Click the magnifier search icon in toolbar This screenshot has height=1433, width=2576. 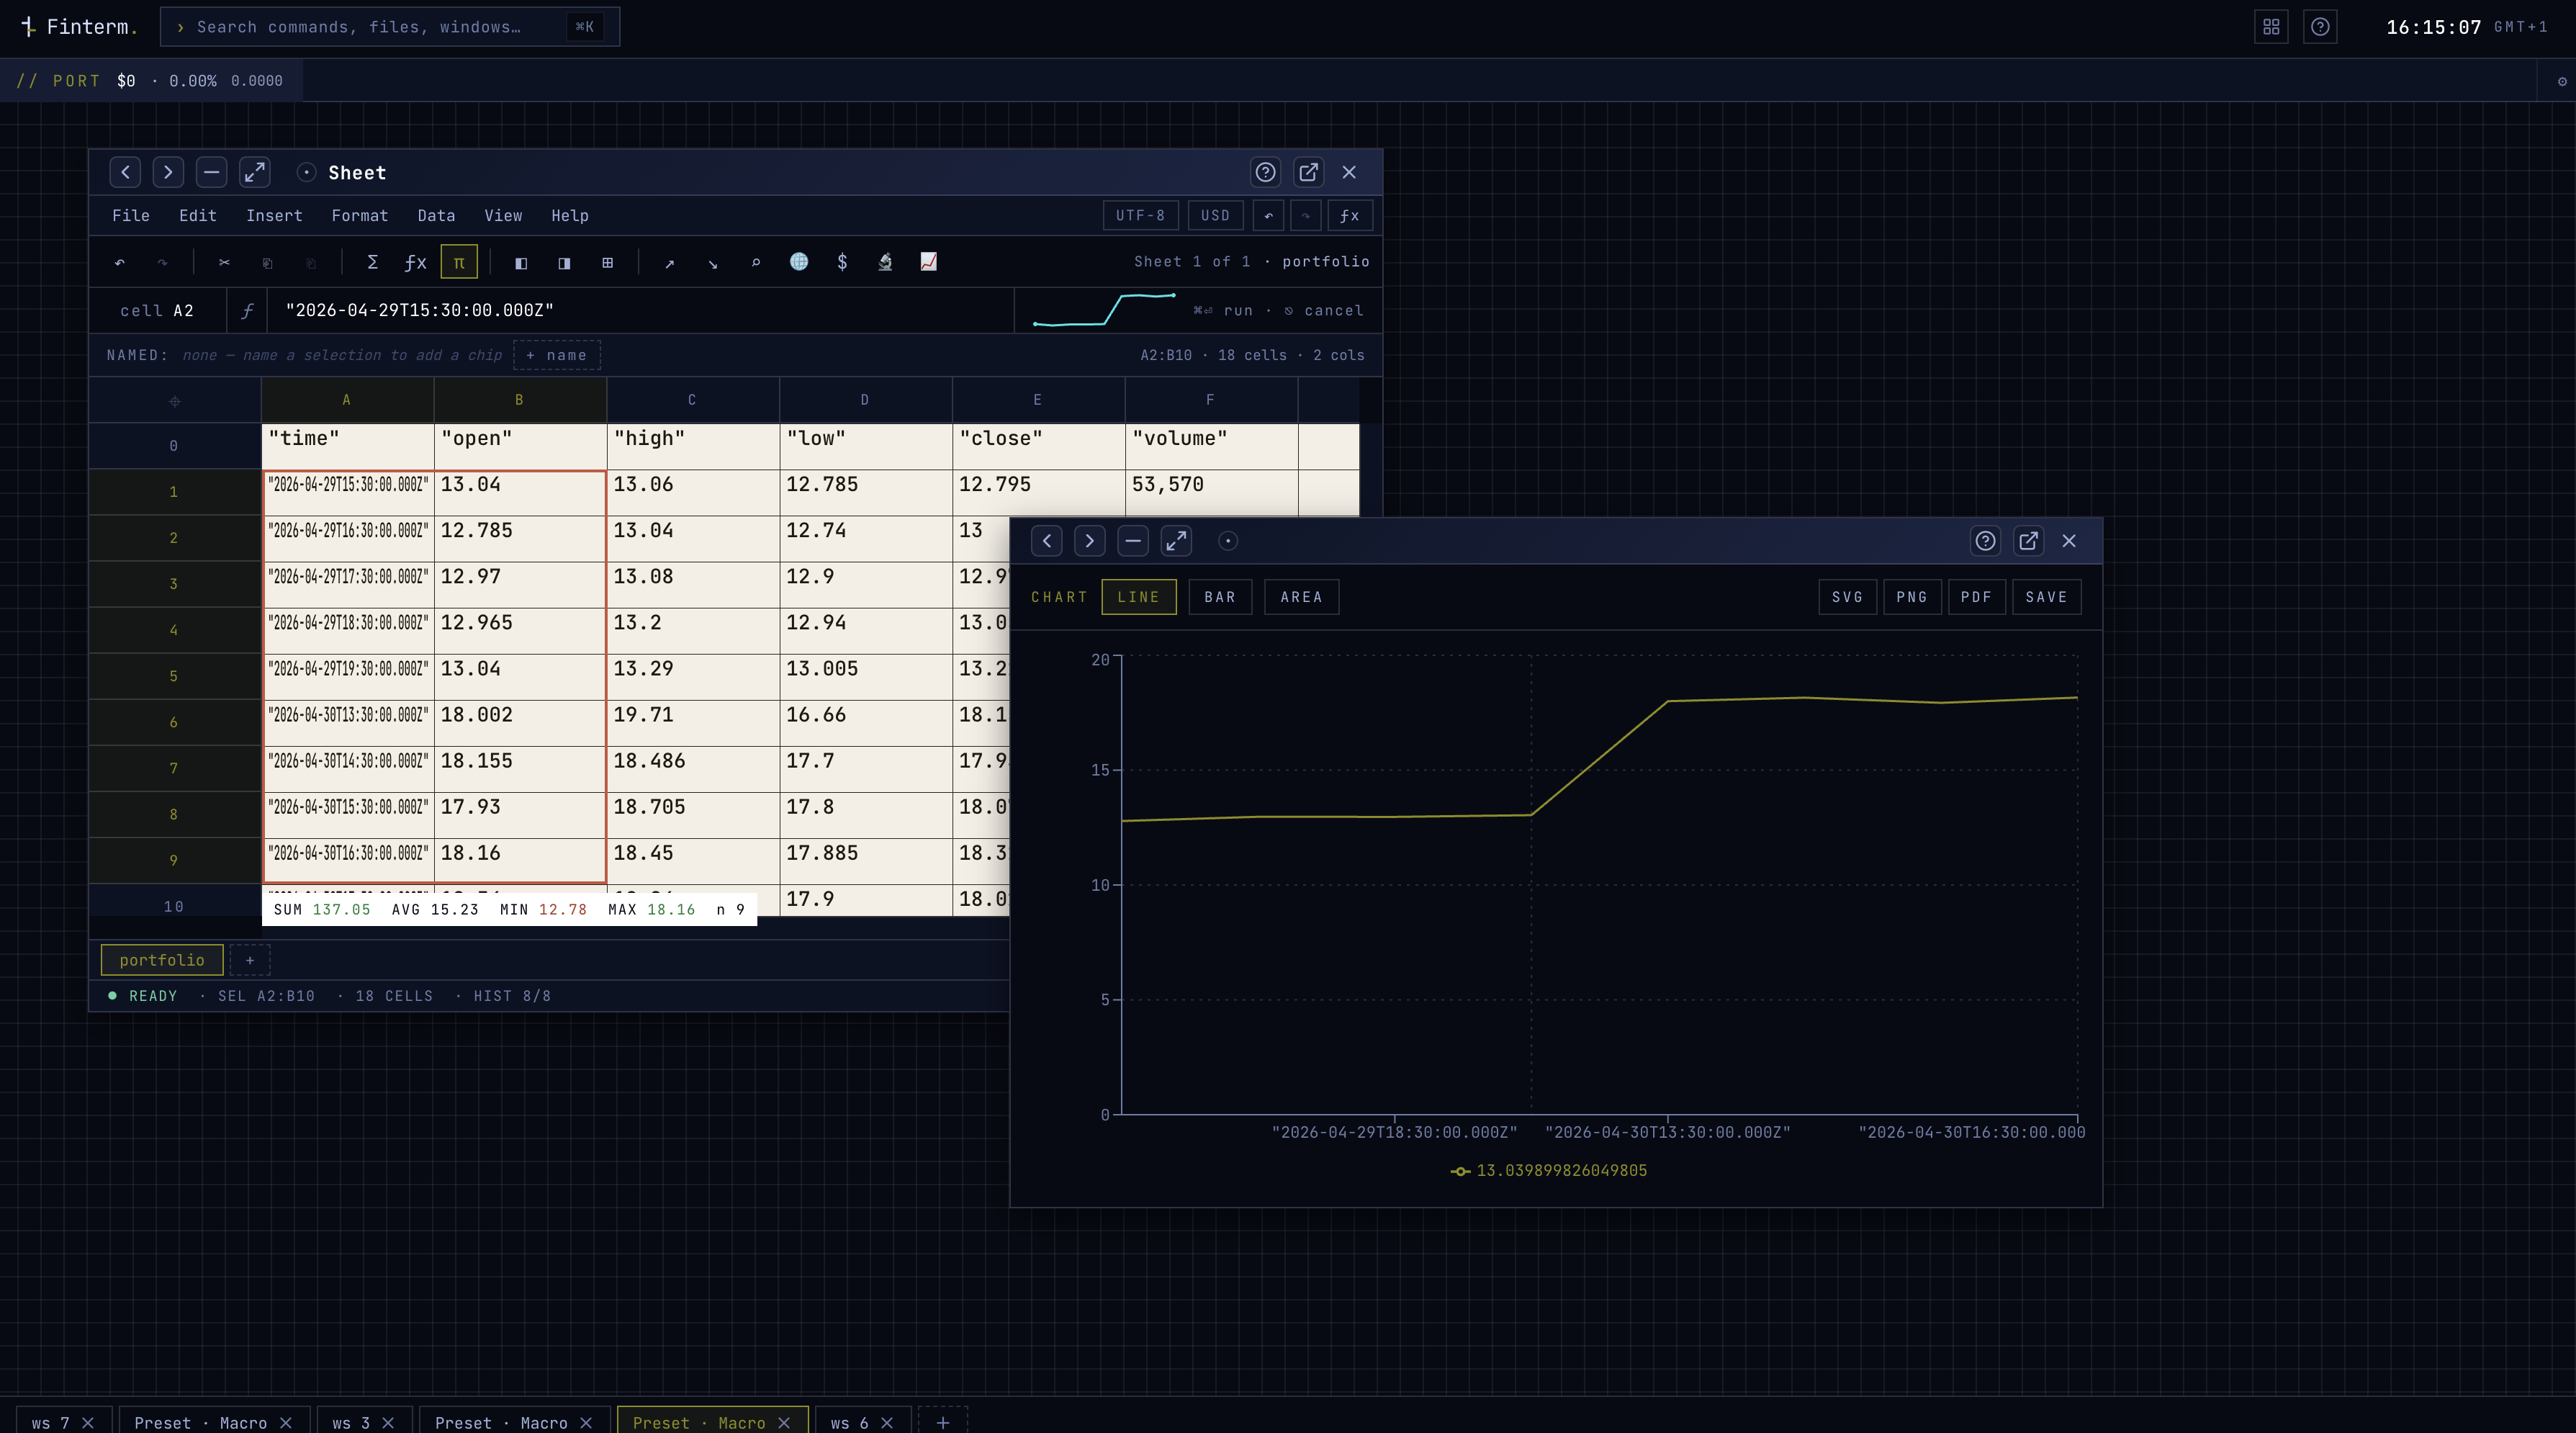point(756,262)
